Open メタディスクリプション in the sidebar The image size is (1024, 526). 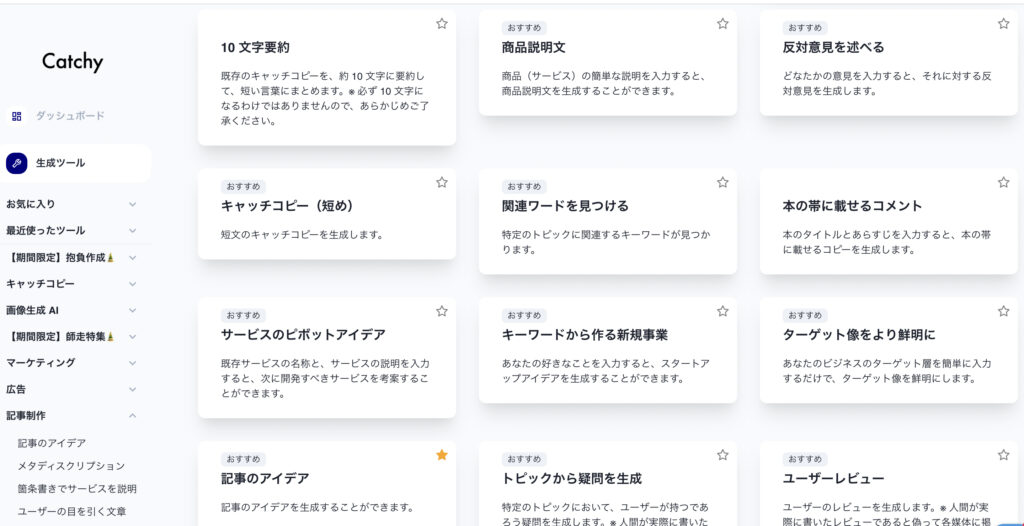tap(71, 466)
